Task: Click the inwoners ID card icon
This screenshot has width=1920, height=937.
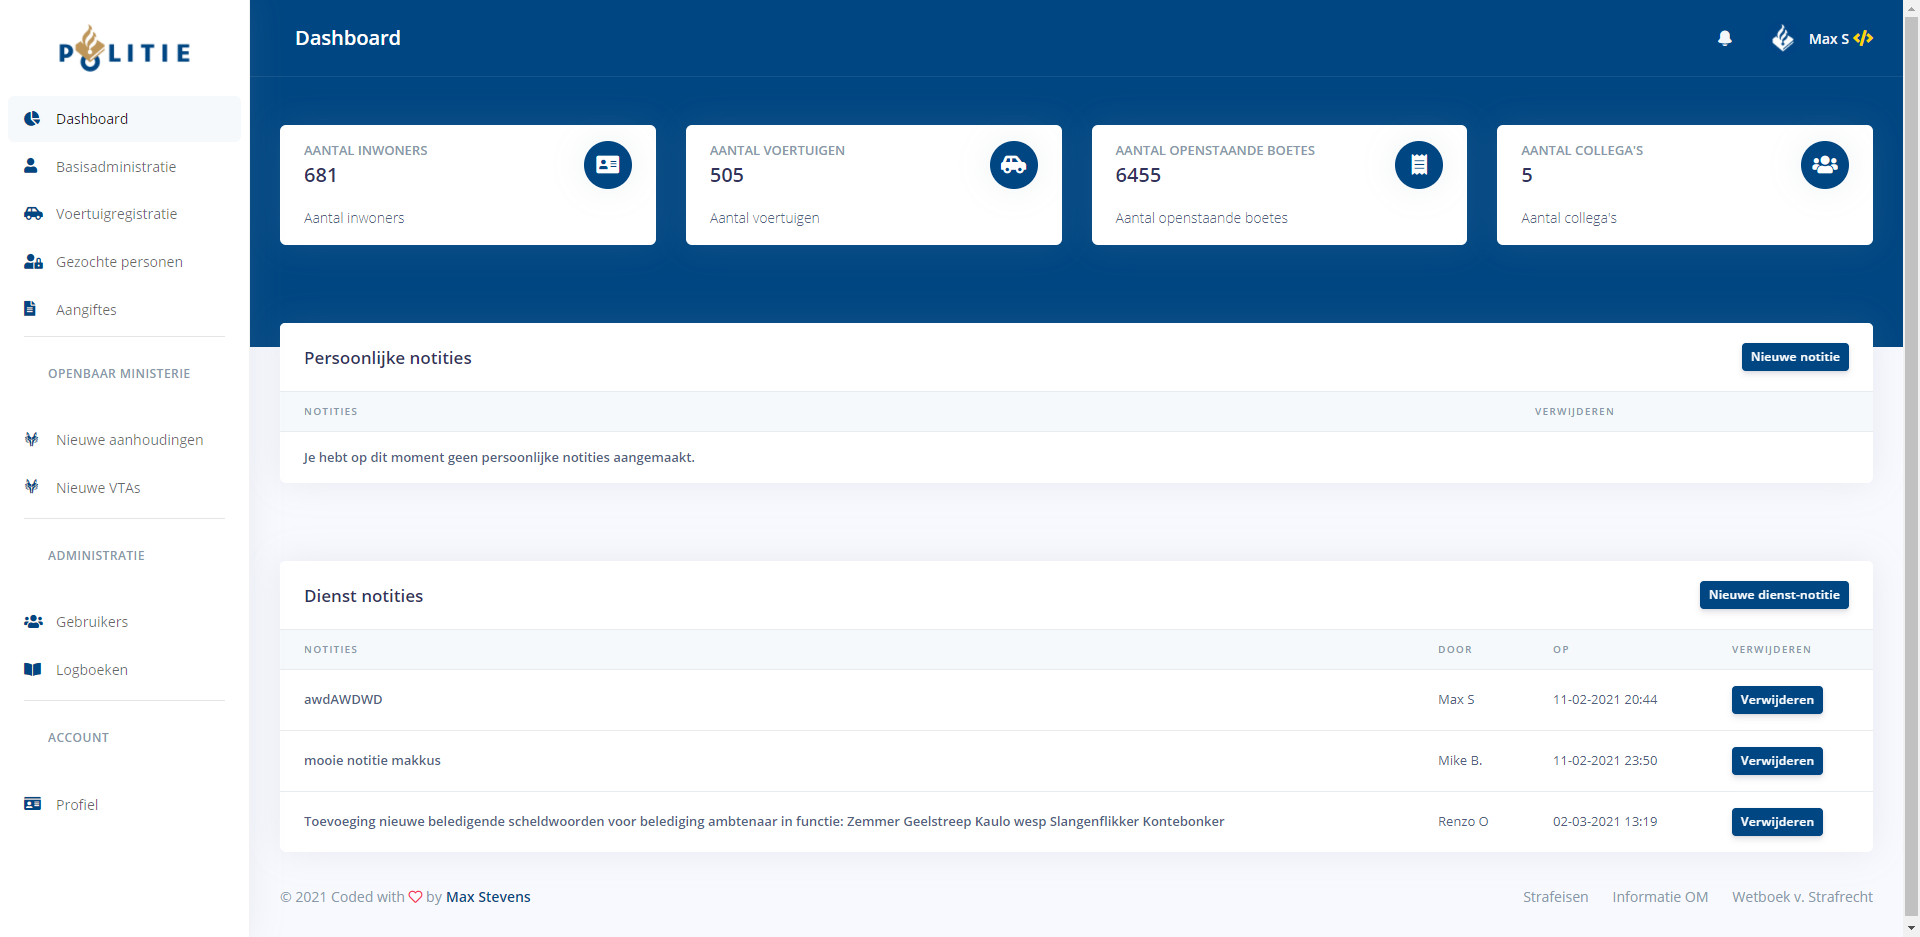Action: click(607, 165)
